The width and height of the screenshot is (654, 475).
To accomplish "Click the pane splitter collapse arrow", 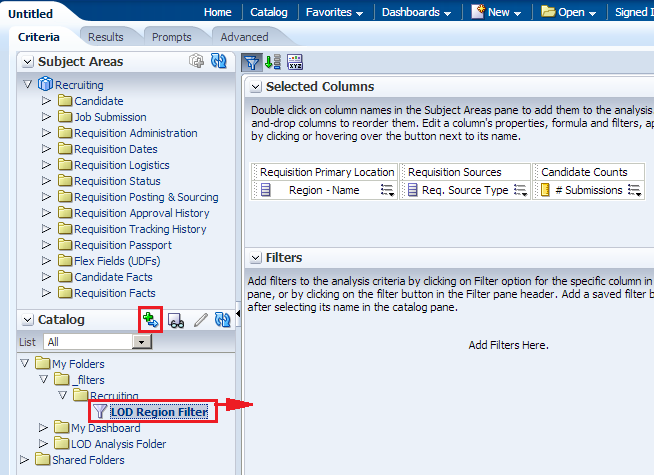I will click(238, 313).
